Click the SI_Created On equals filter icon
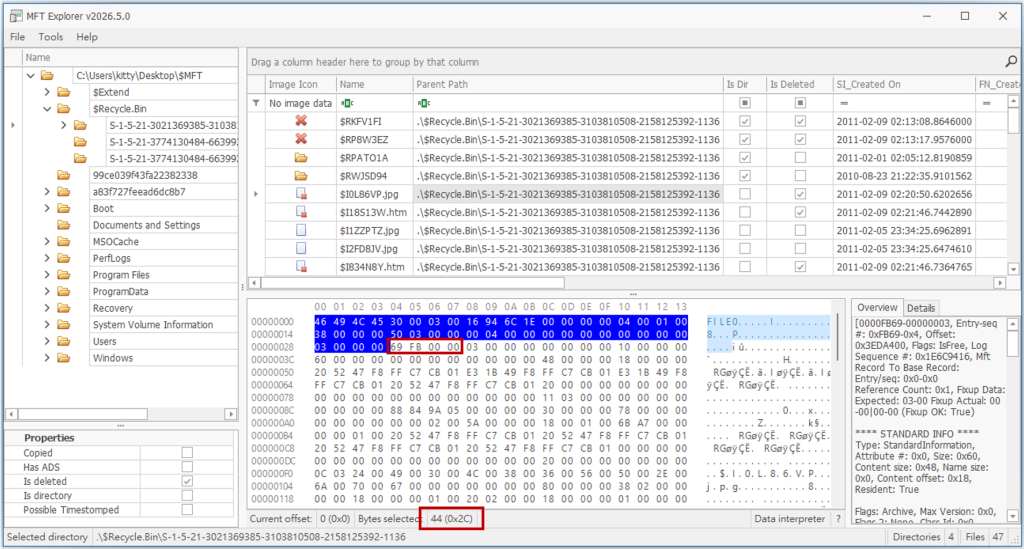The height and width of the screenshot is (549, 1024). pos(844,103)
